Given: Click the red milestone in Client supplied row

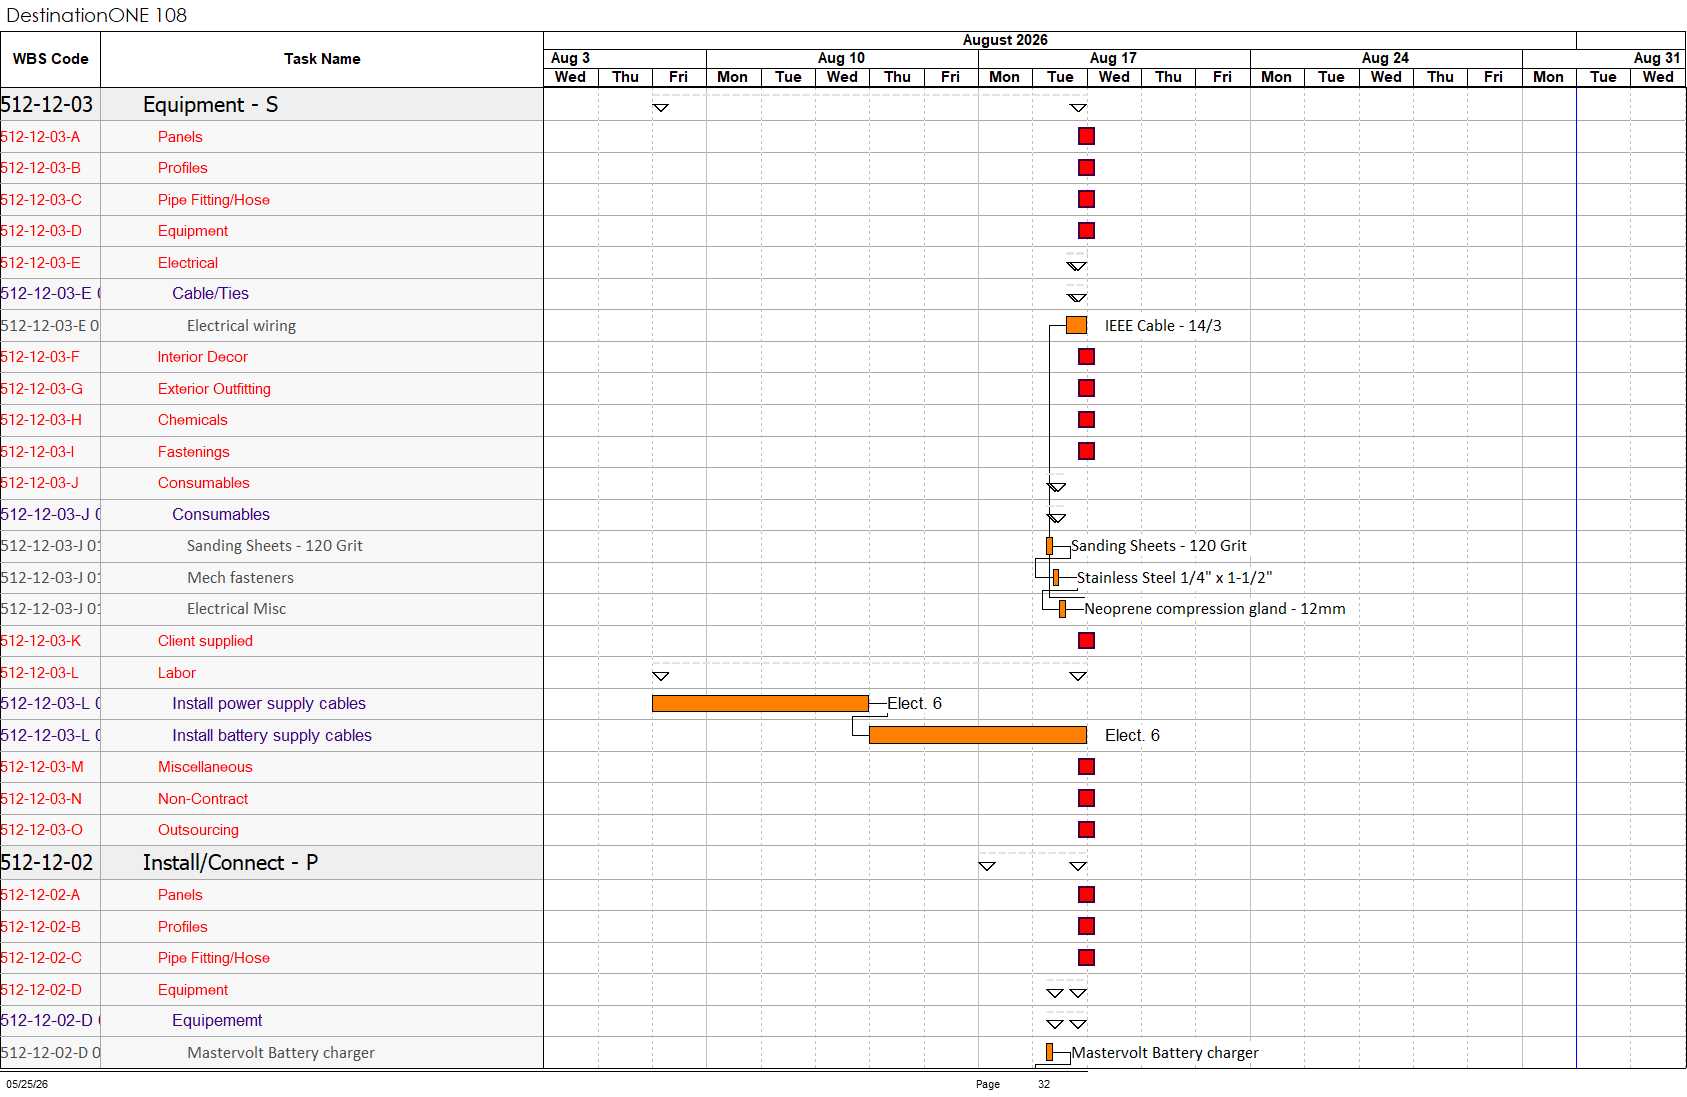Looking at the screenshot, I should tap(1086, 640).
